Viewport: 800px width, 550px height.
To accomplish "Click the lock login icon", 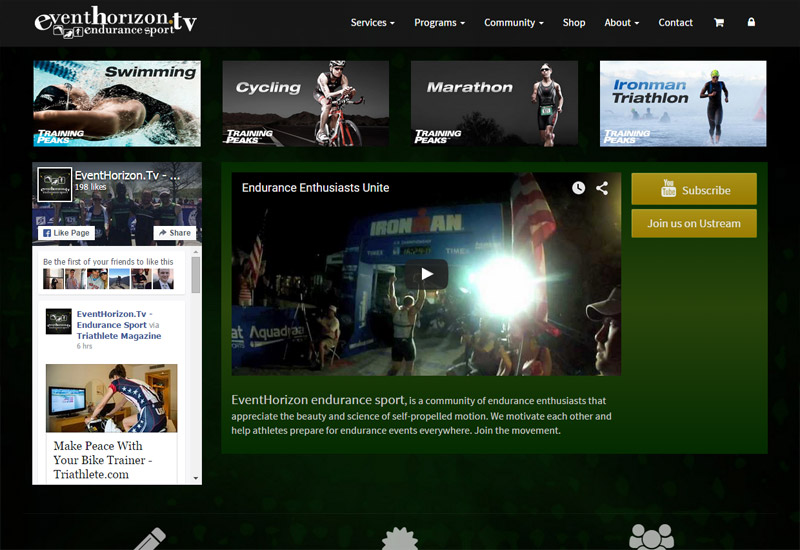I will coord(751,22).
